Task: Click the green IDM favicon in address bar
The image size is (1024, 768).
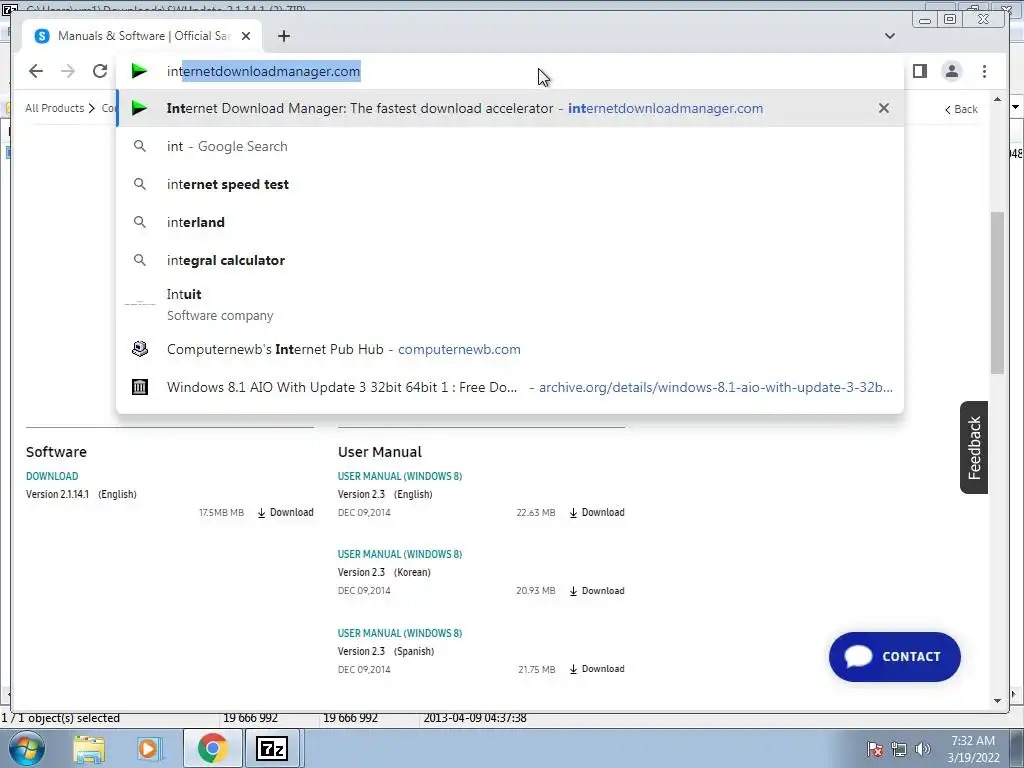Action: (x=139, y=71)
